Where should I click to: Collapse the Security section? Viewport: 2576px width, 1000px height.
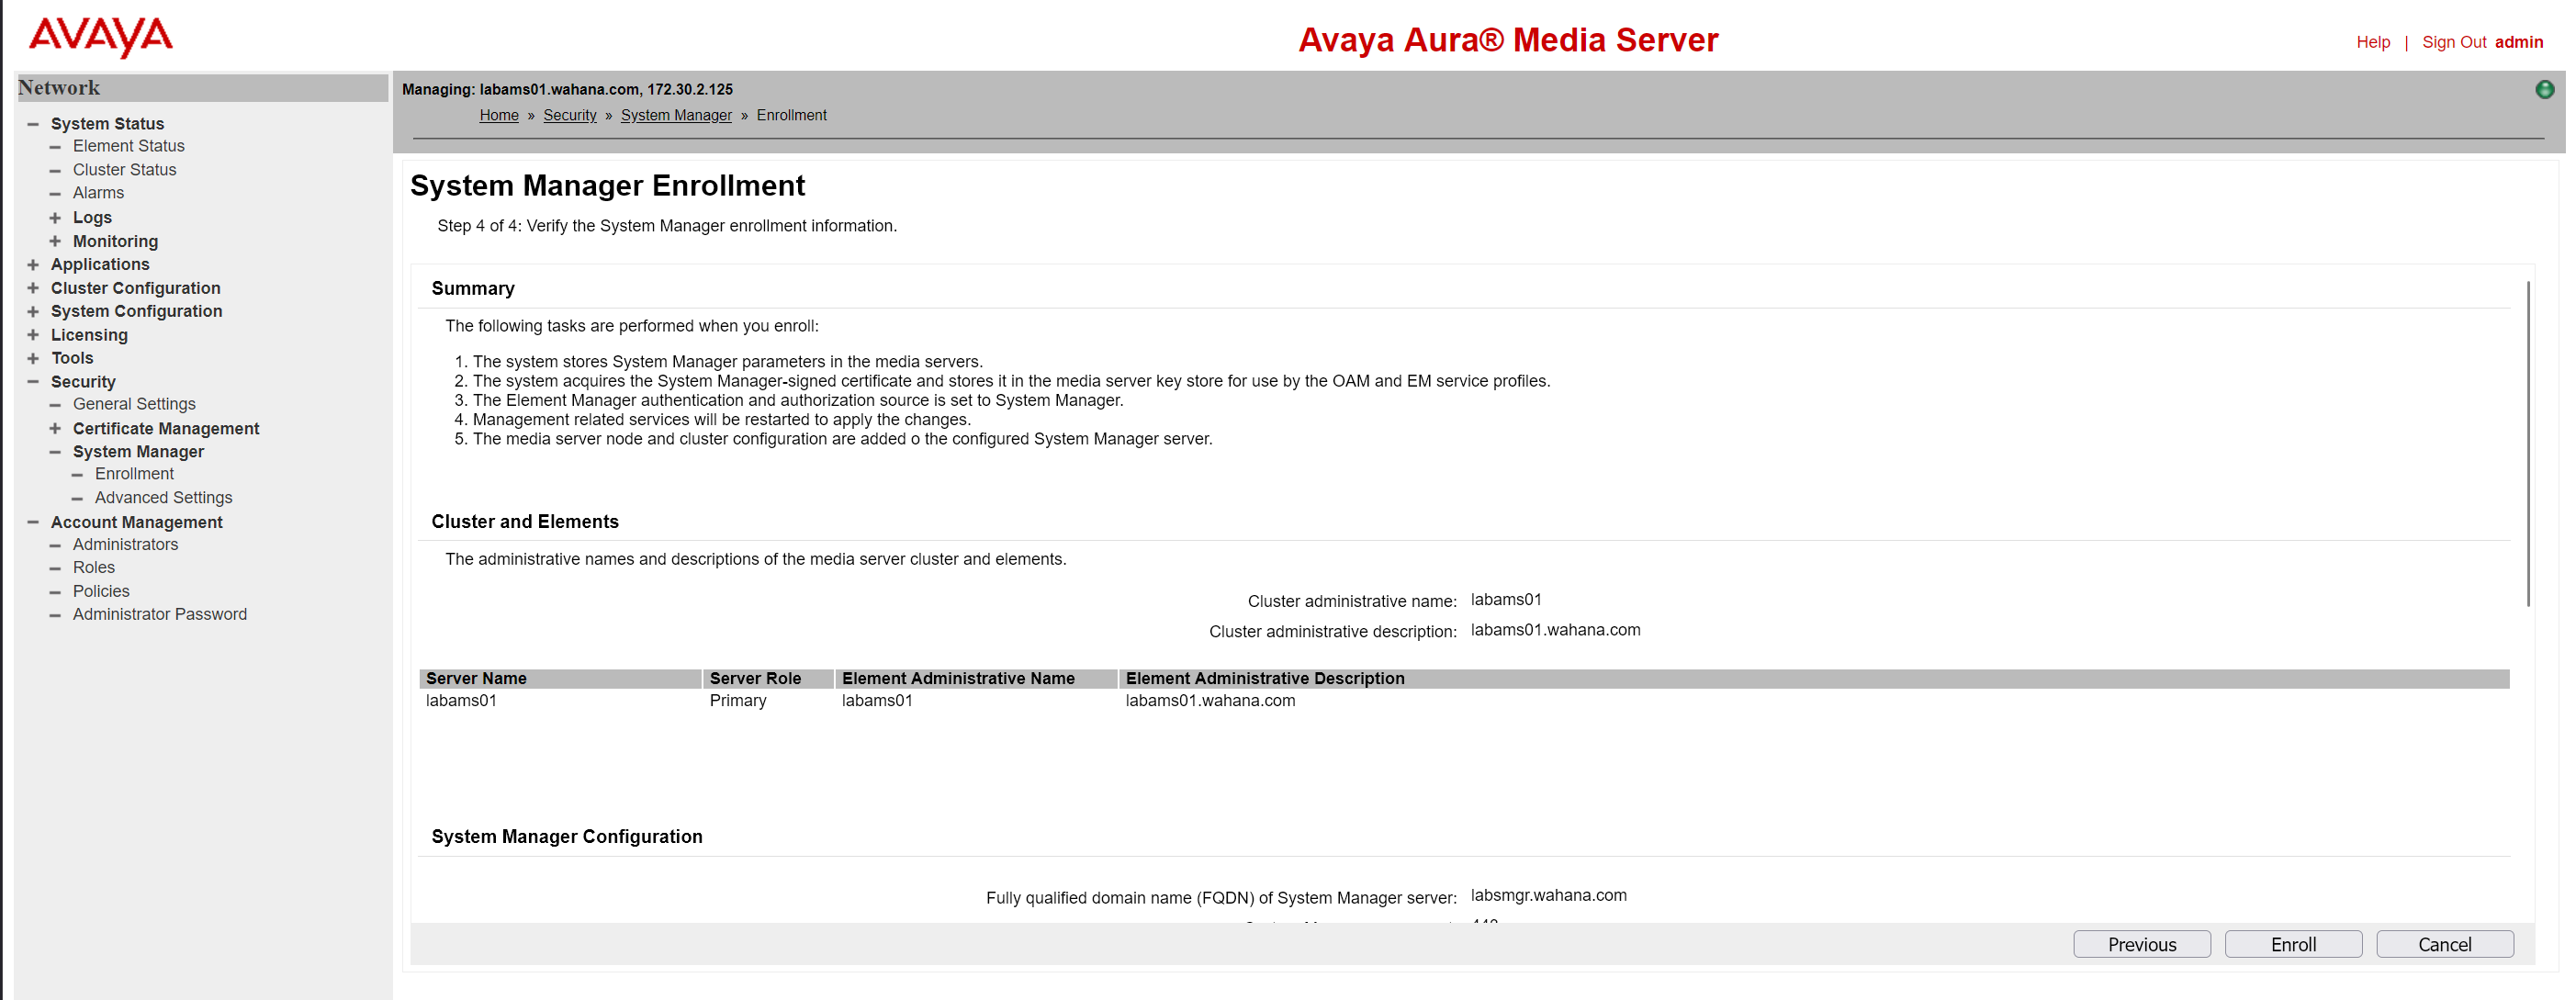[x=33, y=382]
